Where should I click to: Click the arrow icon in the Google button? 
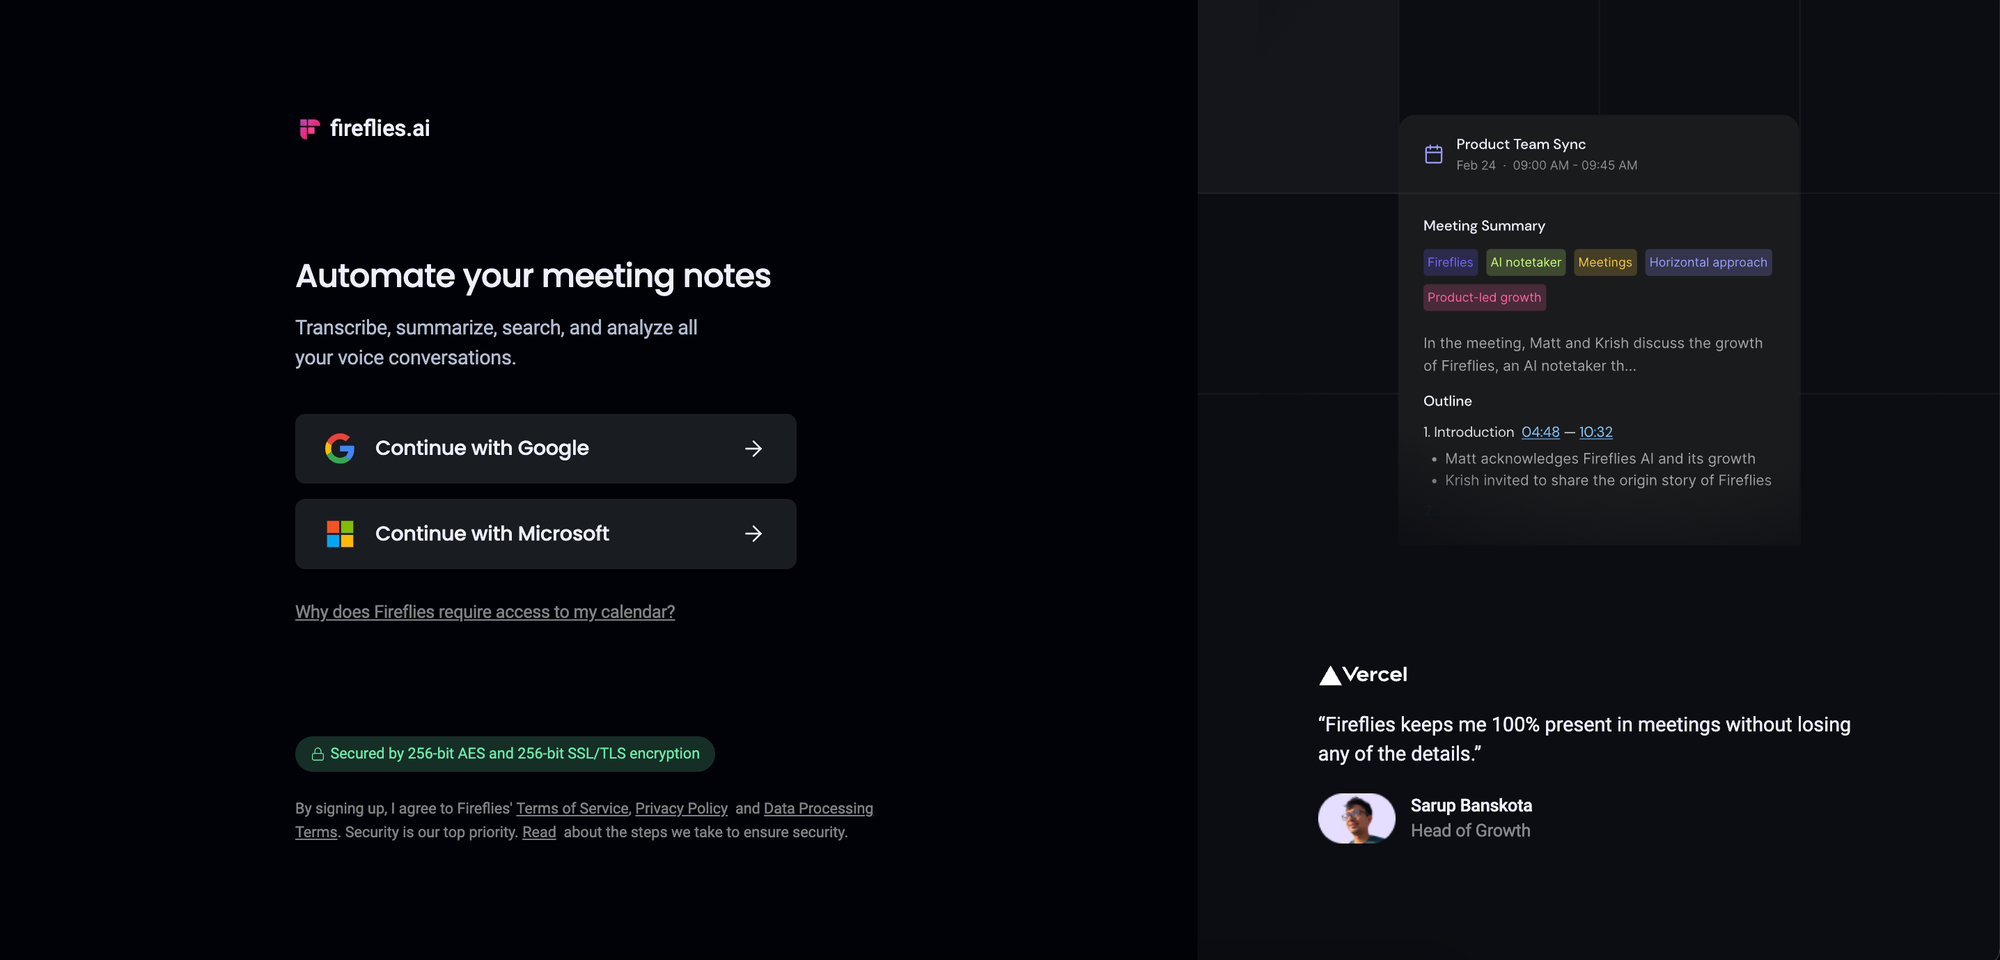click(753, 448)
